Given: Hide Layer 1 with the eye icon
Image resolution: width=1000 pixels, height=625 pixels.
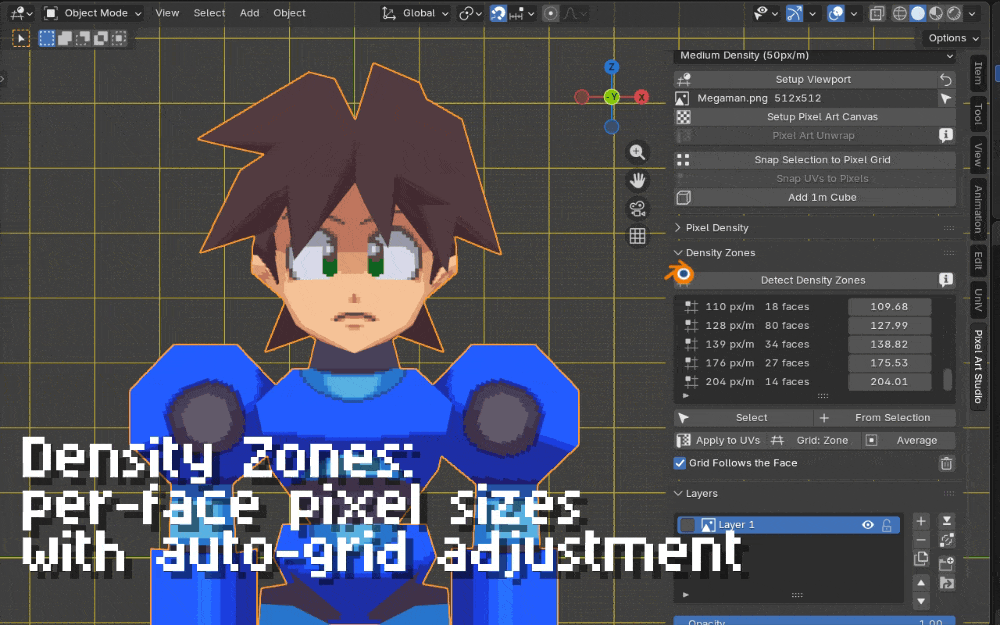Looking at the screenshot, I should point(868,525).
